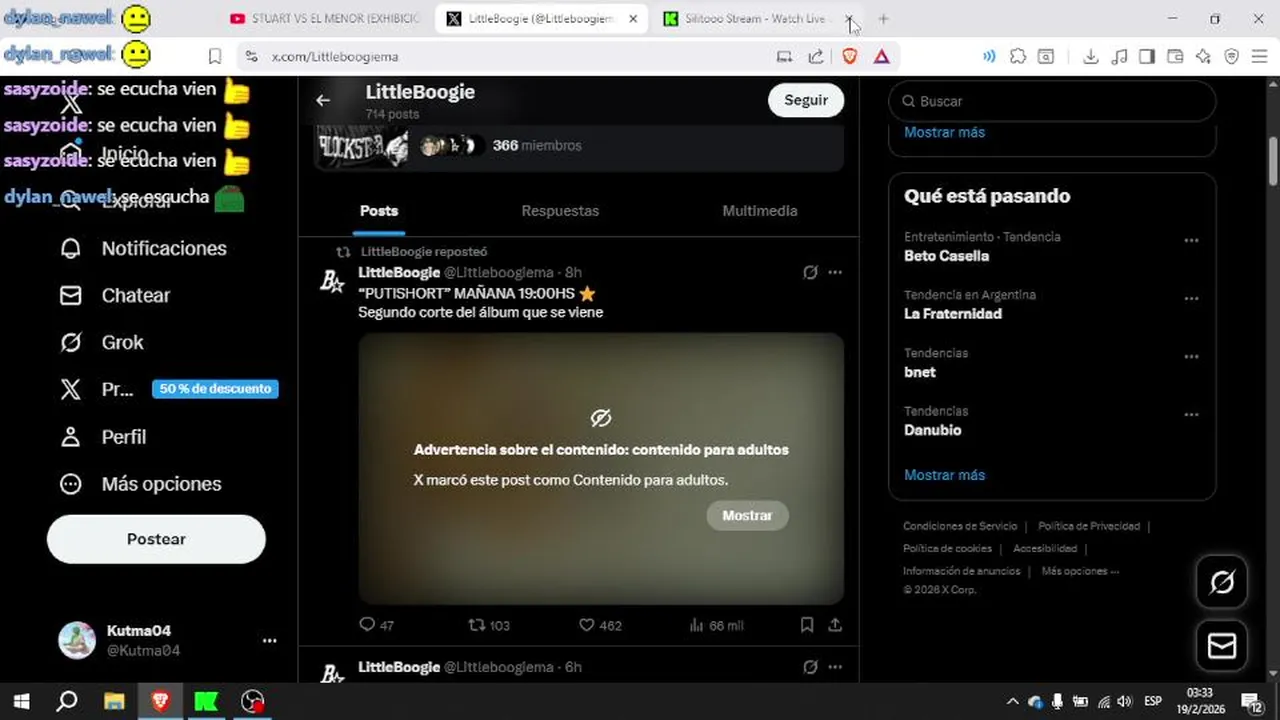Switch to the Posts tab
Viewport: 1280px width, 720px height.
click(379, 211)
